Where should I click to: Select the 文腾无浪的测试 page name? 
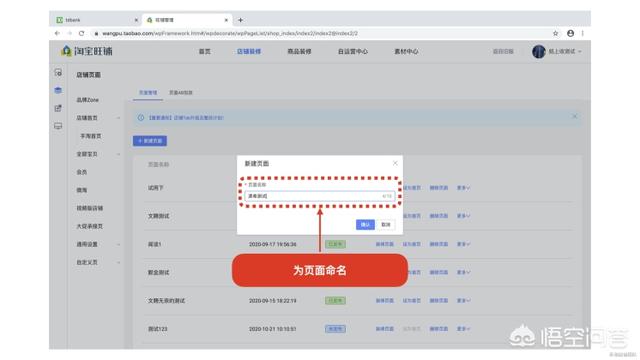point(167,300)
